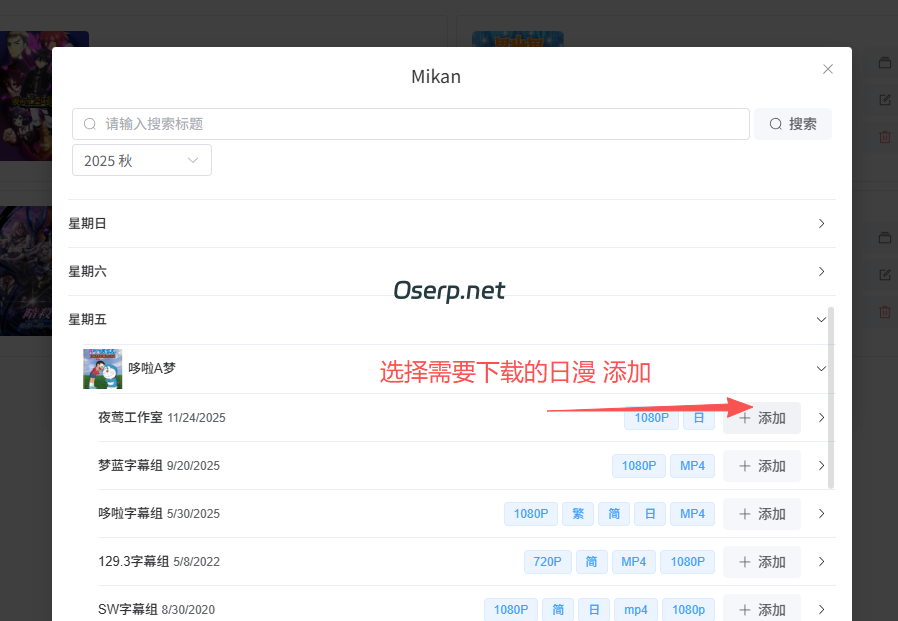Add the 夜莺工作室 release via 添加

coord(761,418)
